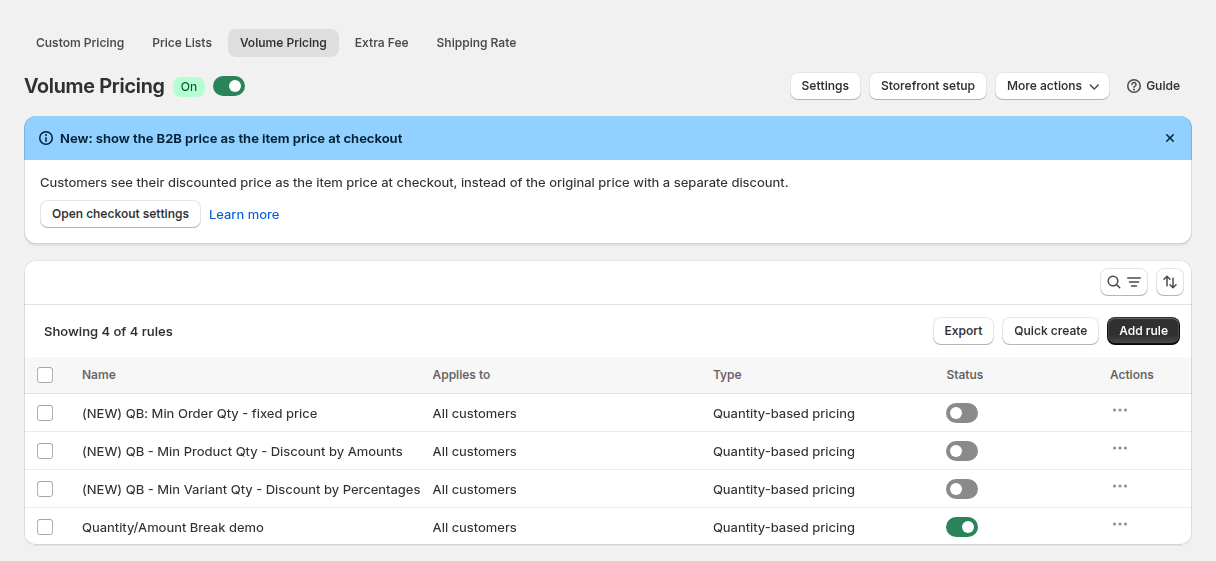The height and width of the screenshot is (561, 1216).
Task: Dismiss the B2B price banner
Action: (x=1170, y=138)
